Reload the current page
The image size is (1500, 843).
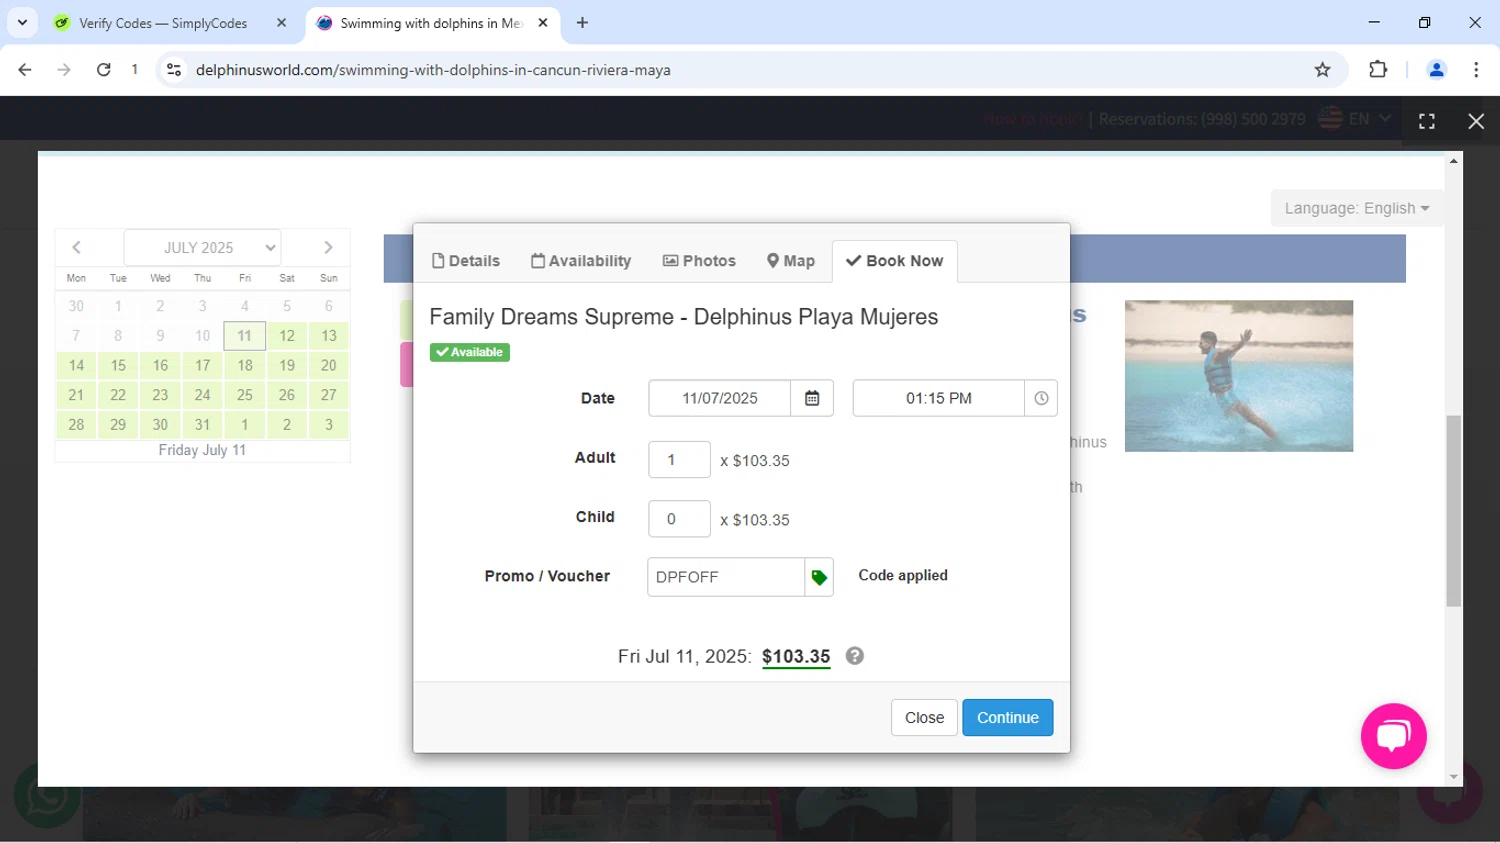pyautogui.click(x=103, y=70)
